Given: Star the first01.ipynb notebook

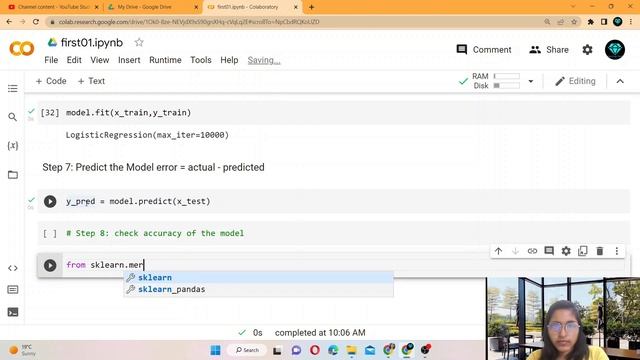Looking at the screenshot, I should pos(139,42).
